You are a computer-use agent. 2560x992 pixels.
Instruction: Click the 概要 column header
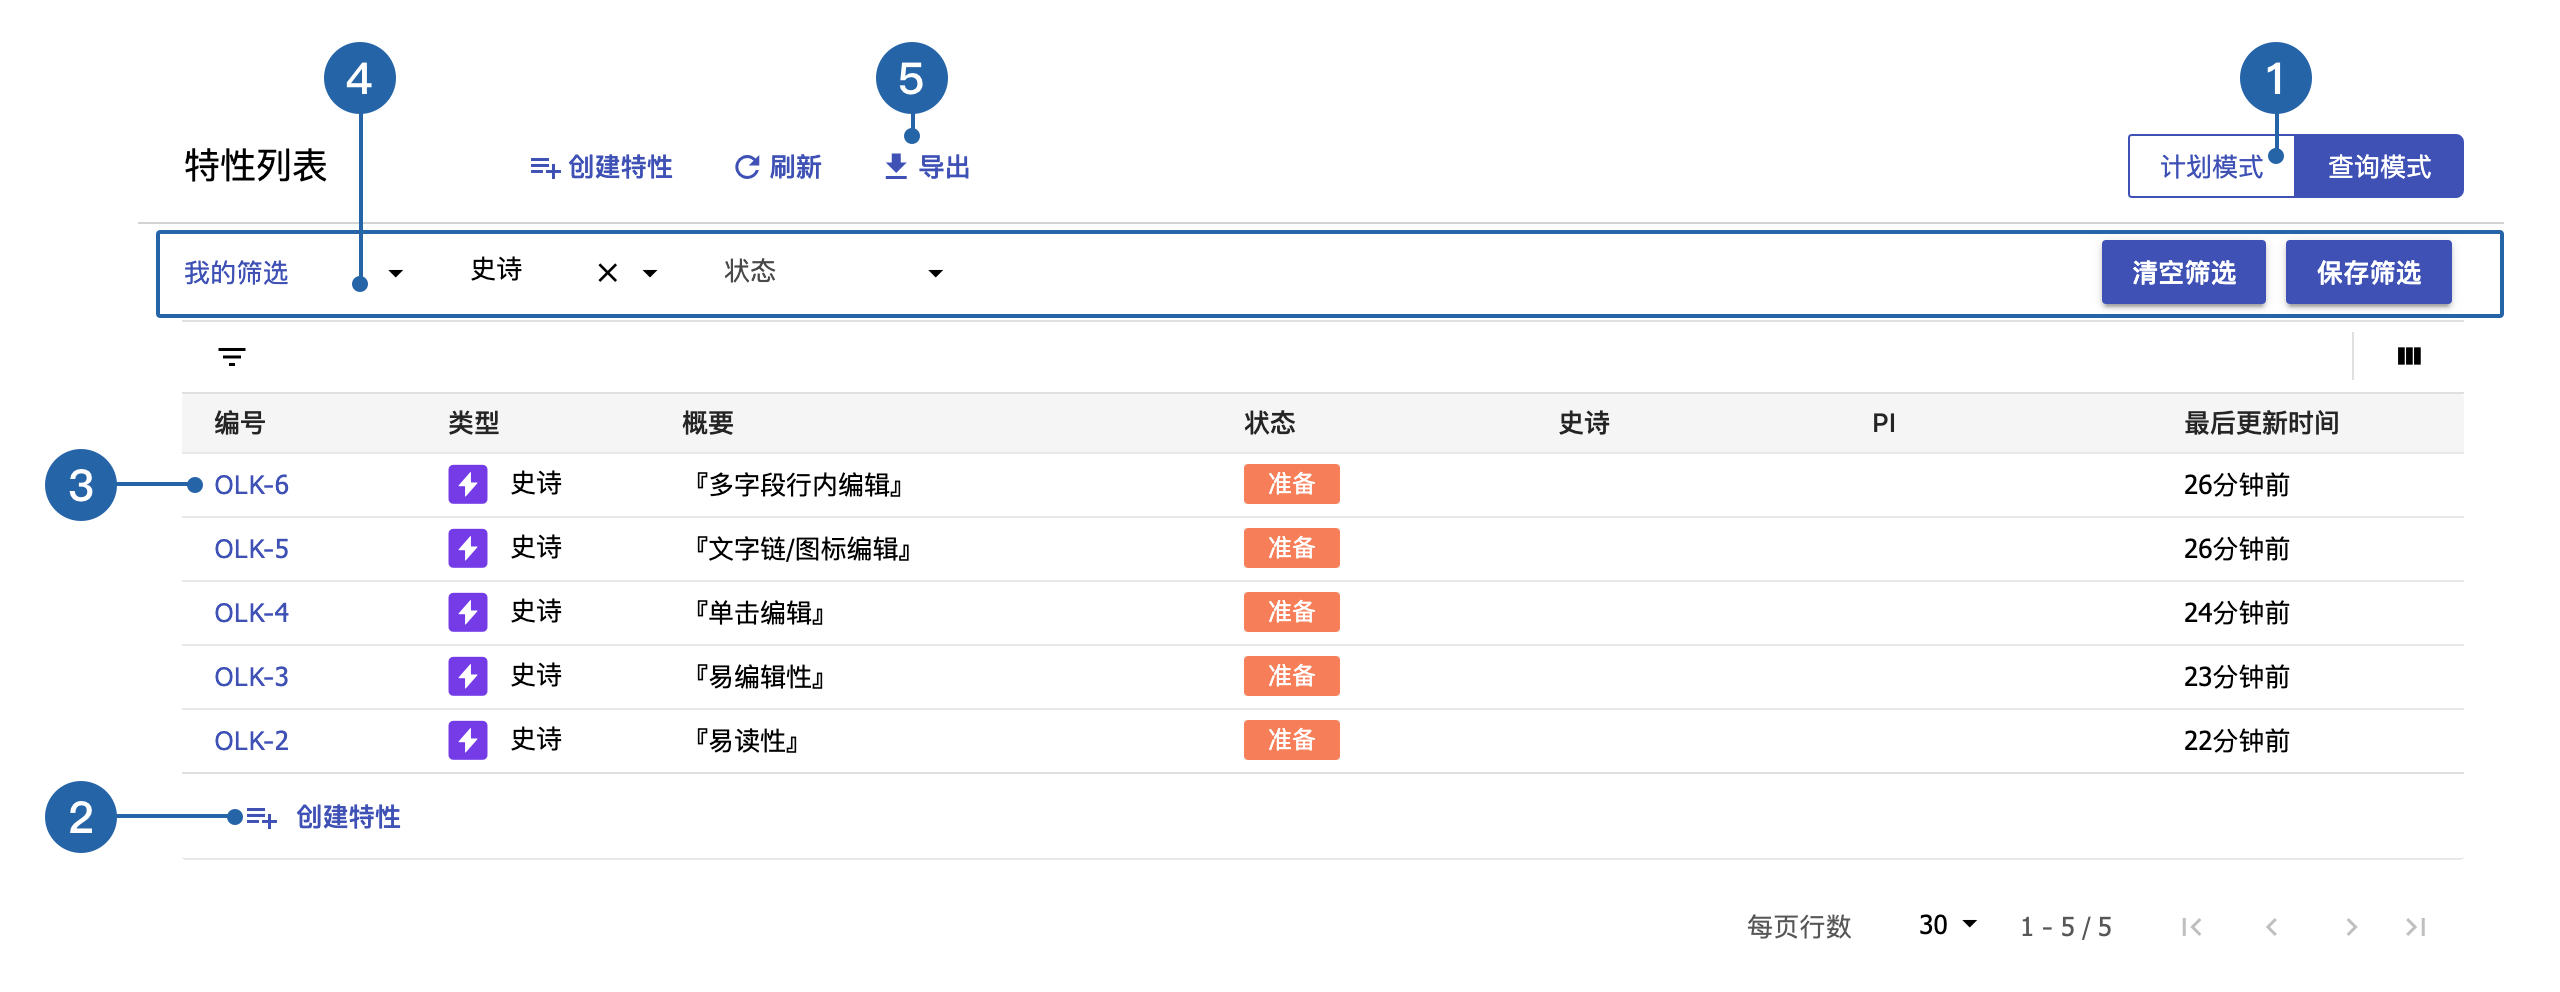tap(708, 423)
